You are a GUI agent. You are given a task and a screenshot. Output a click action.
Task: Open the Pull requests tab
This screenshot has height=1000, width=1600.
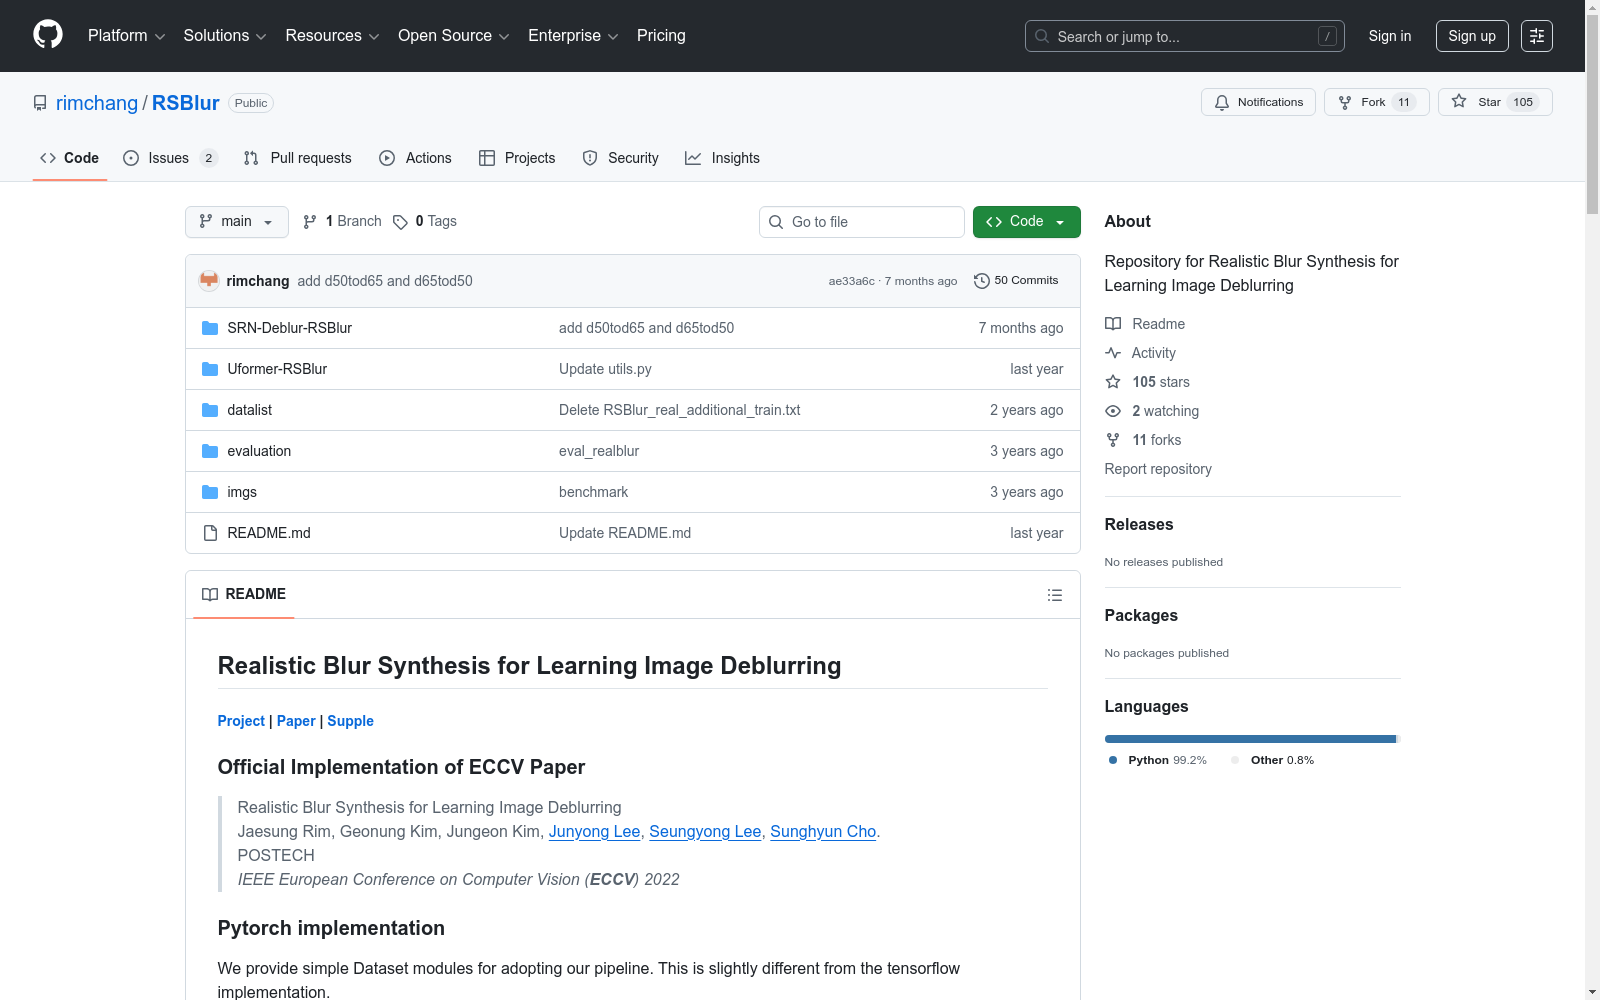click(x=298, y=158)
